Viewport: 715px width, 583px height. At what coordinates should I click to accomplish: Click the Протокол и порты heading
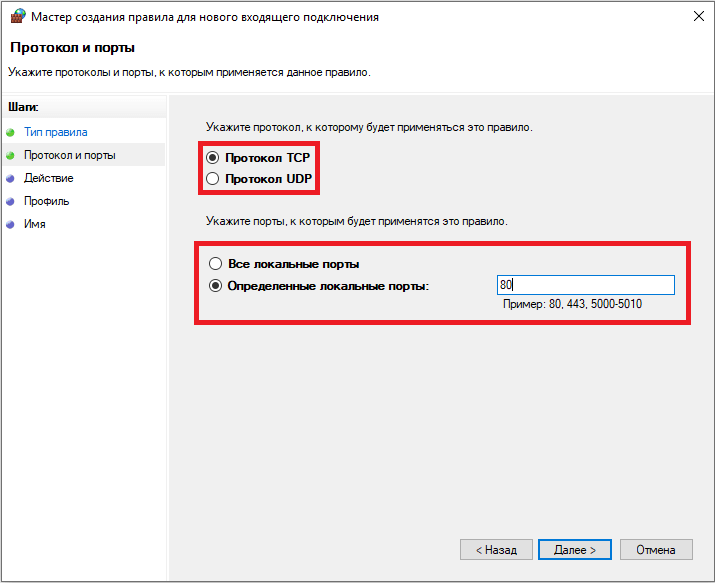tap(73, 47)
